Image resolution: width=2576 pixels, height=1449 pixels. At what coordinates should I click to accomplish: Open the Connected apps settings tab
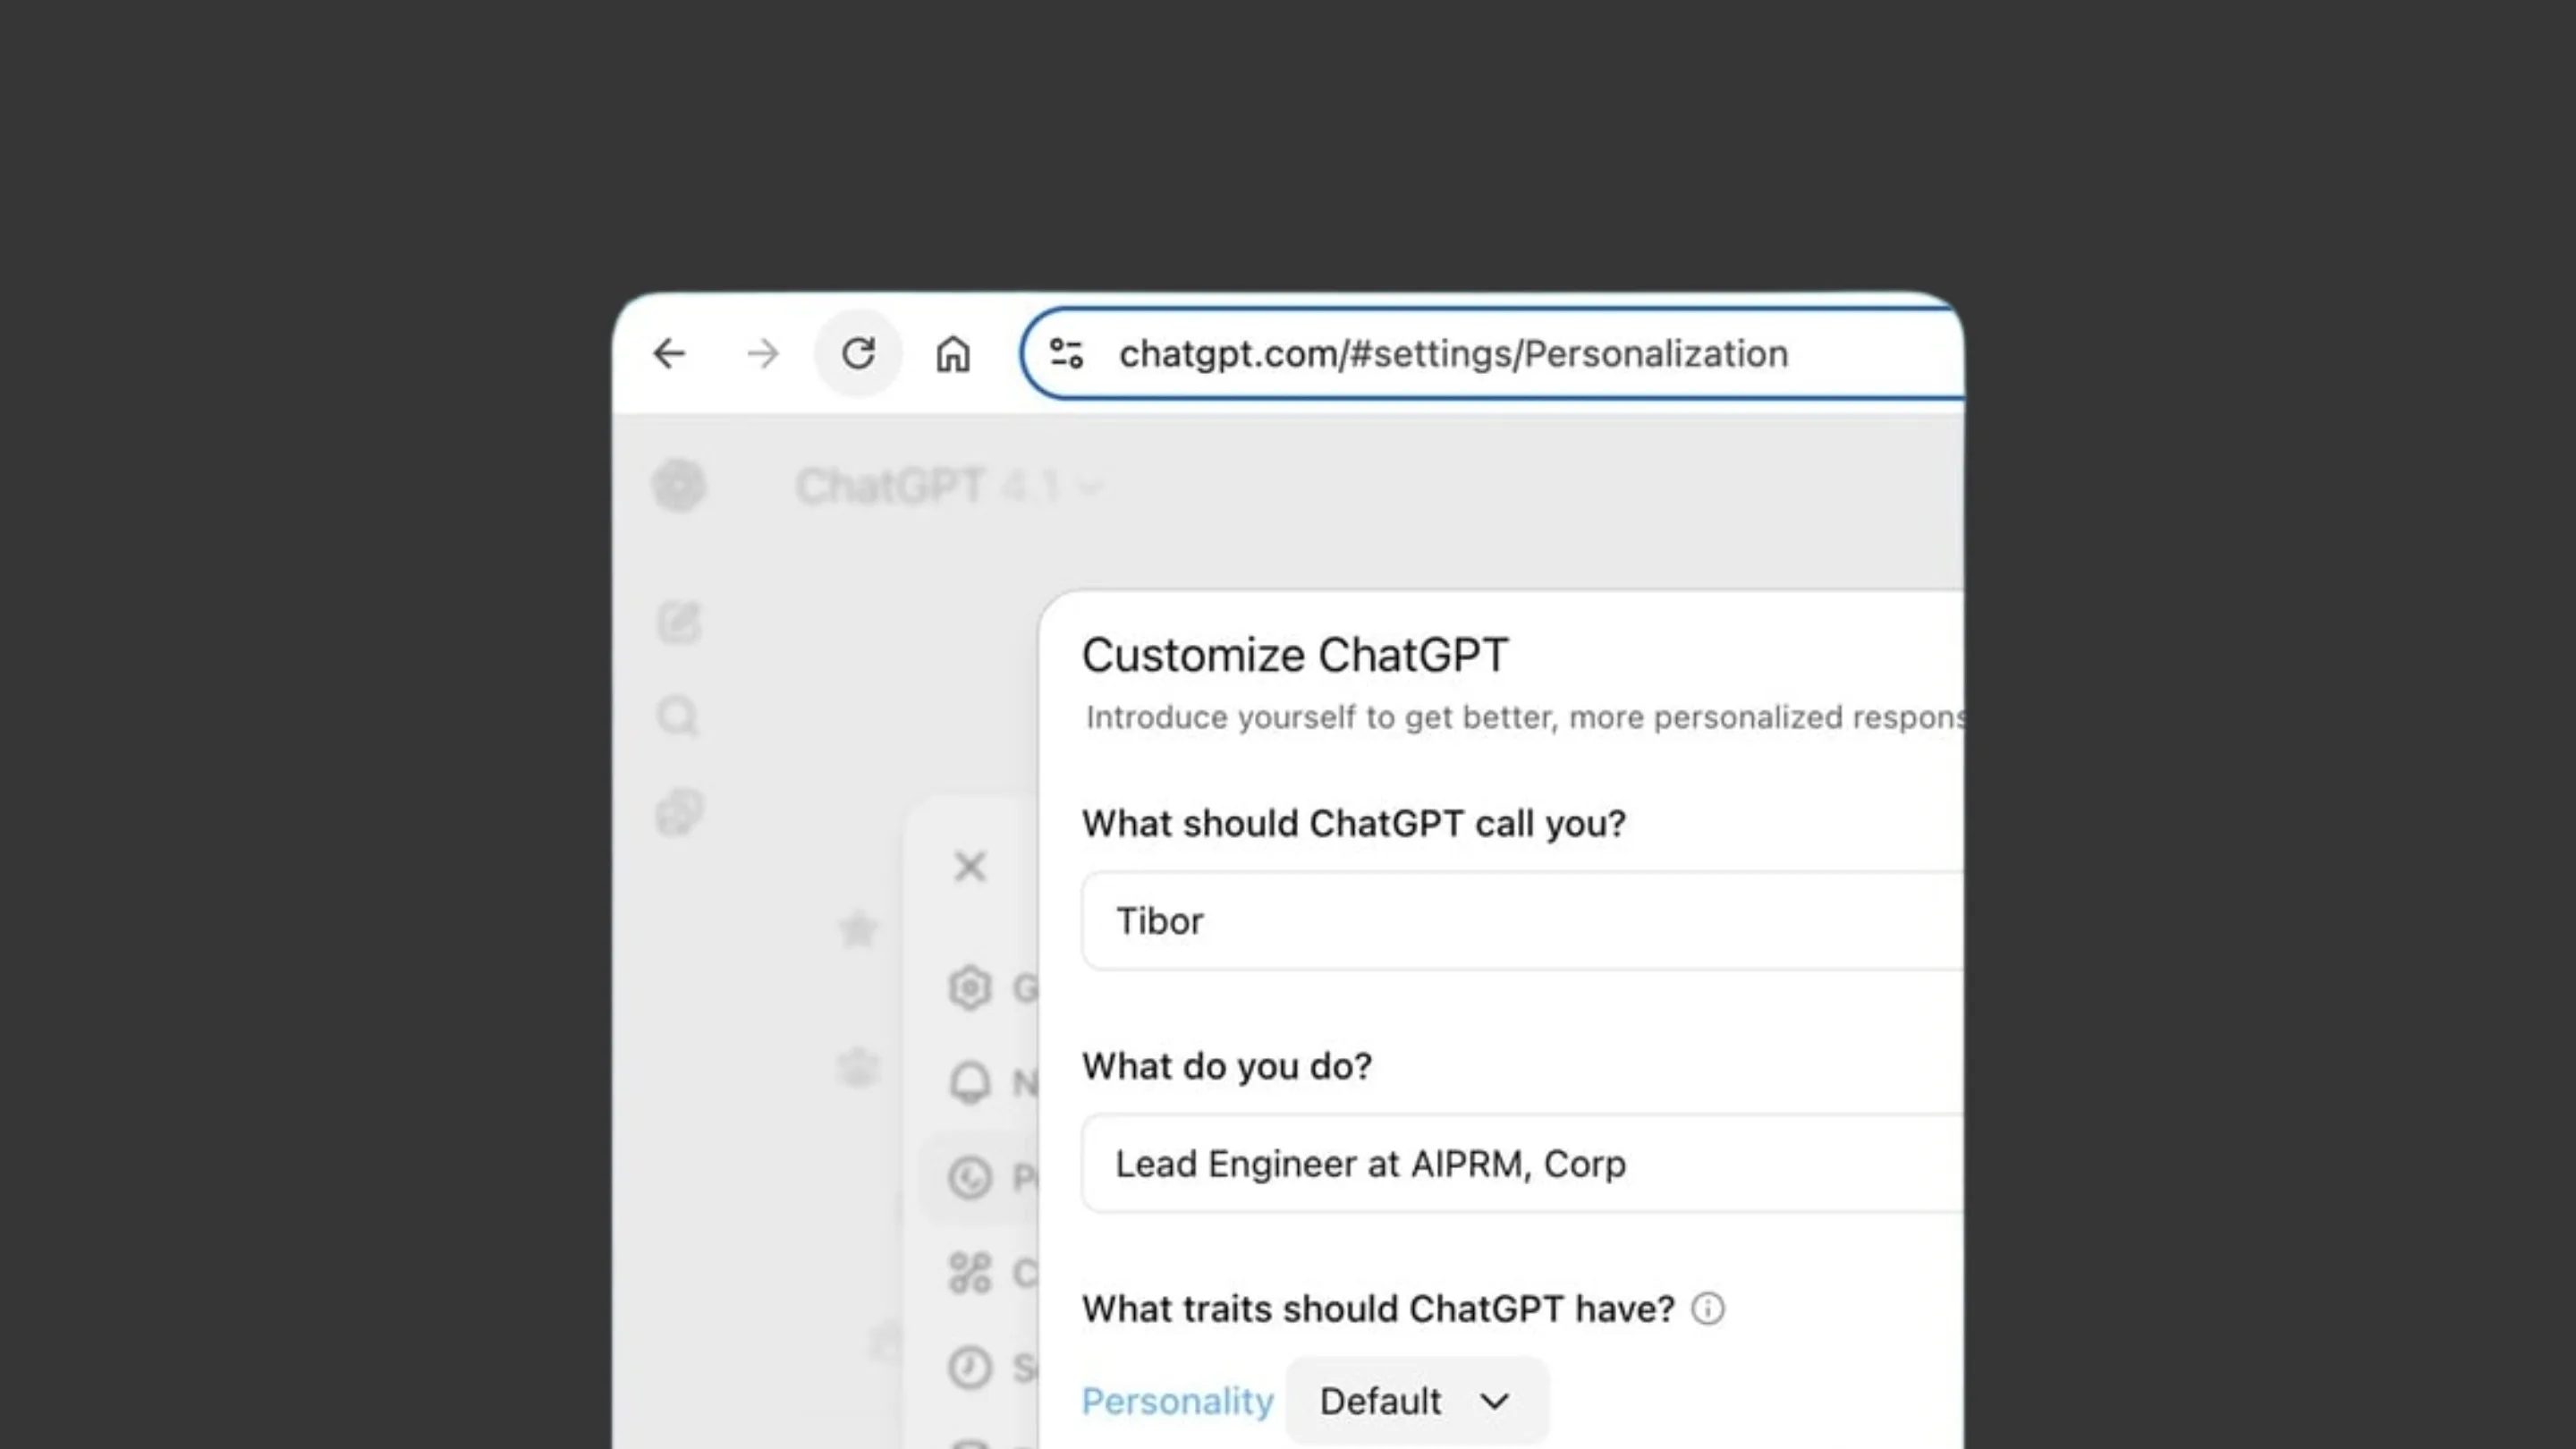pos(970,1273)
